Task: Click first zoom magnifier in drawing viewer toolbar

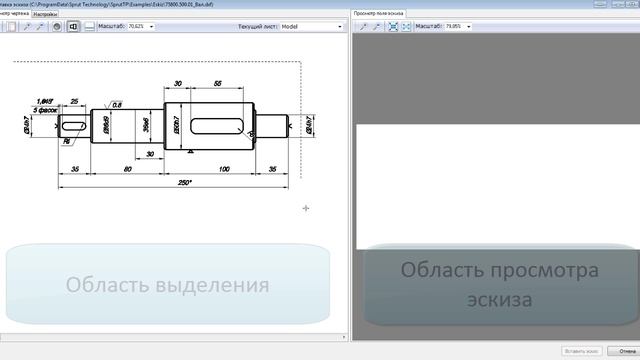Action: 27,27
